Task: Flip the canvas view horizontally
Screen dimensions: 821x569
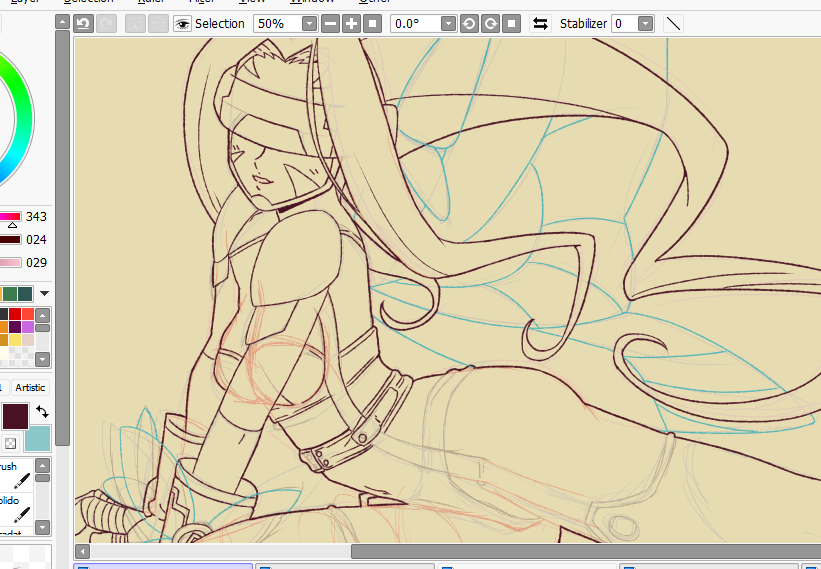Action: pos(540,23)
